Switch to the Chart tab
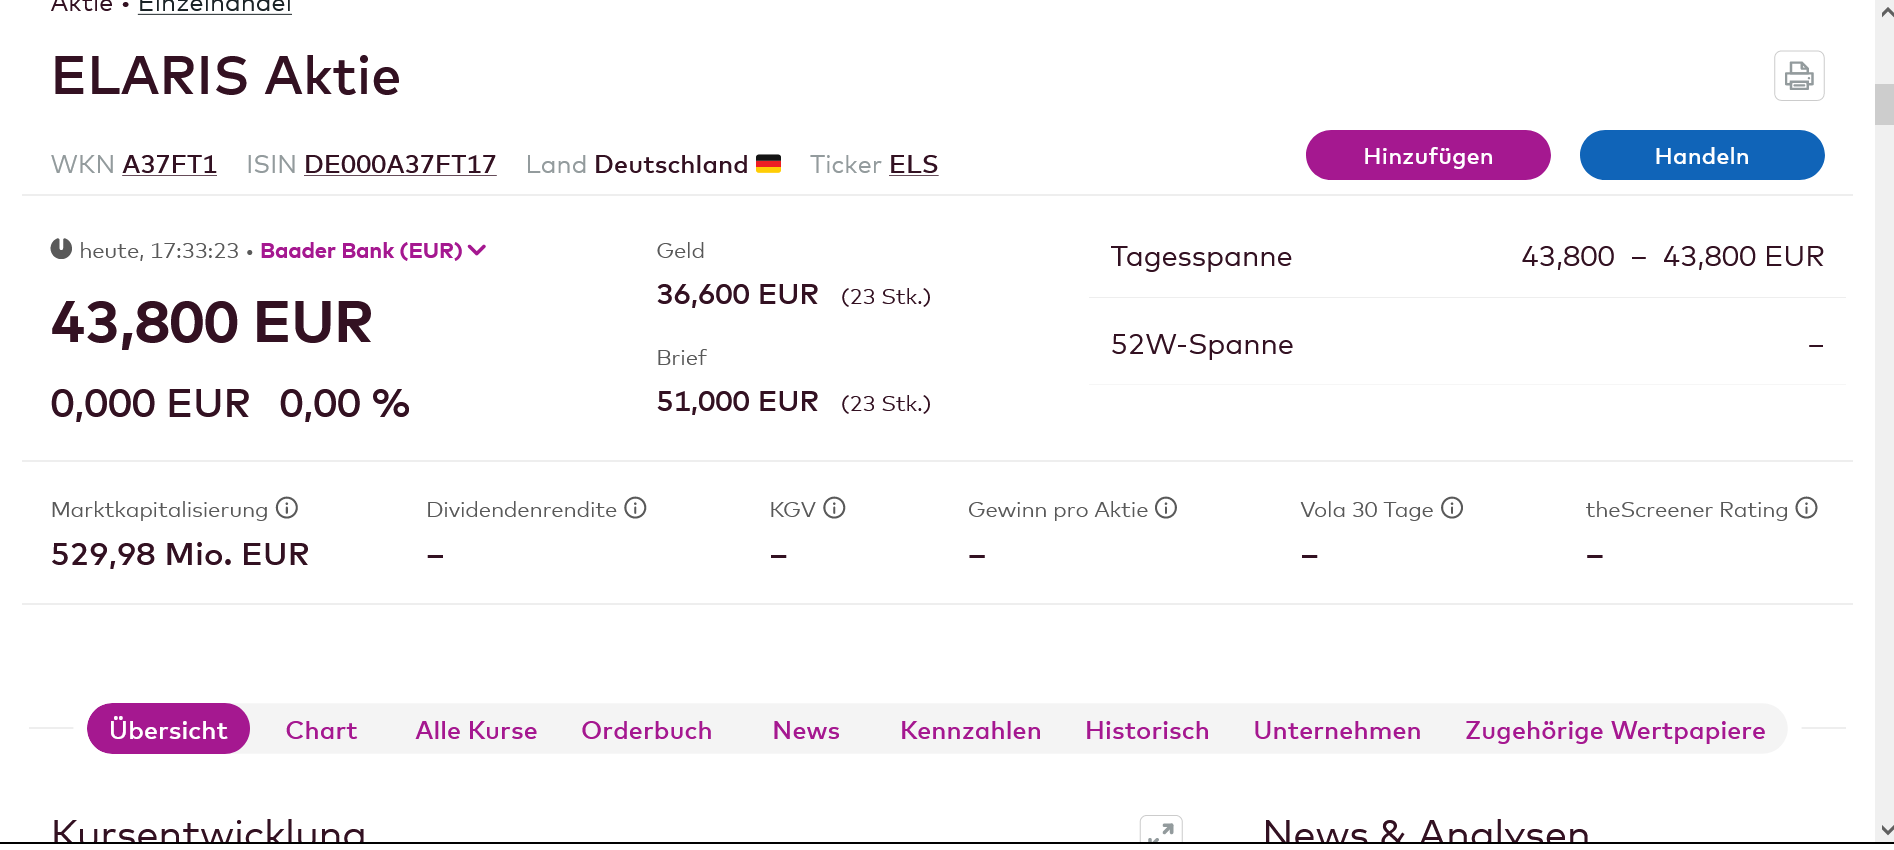This screenshot has width=1894, height=850. pyautogui.click(x=321, y=730)
